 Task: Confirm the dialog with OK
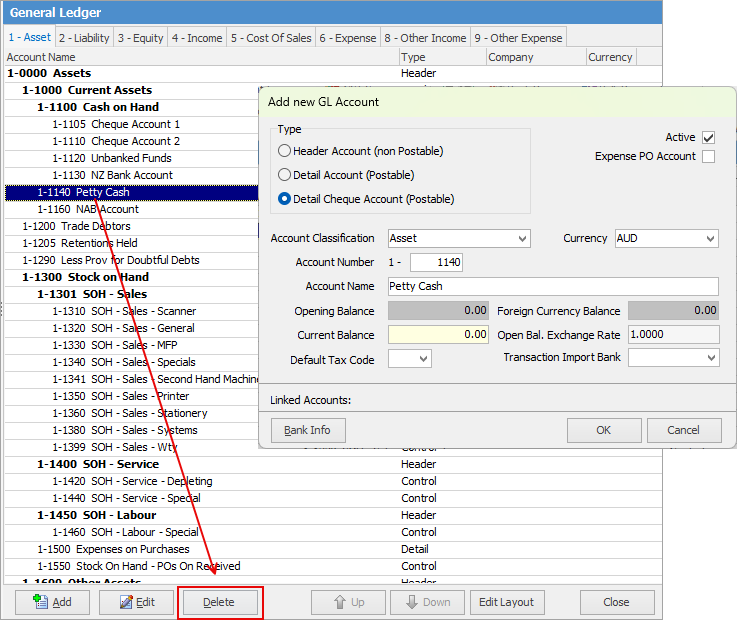[604, 430]
